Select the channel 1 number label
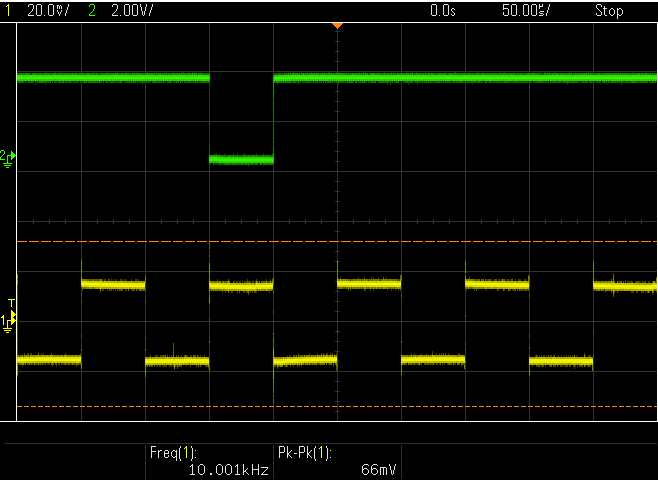This screenshot has width=658, height=480. (x=8, y=10)
